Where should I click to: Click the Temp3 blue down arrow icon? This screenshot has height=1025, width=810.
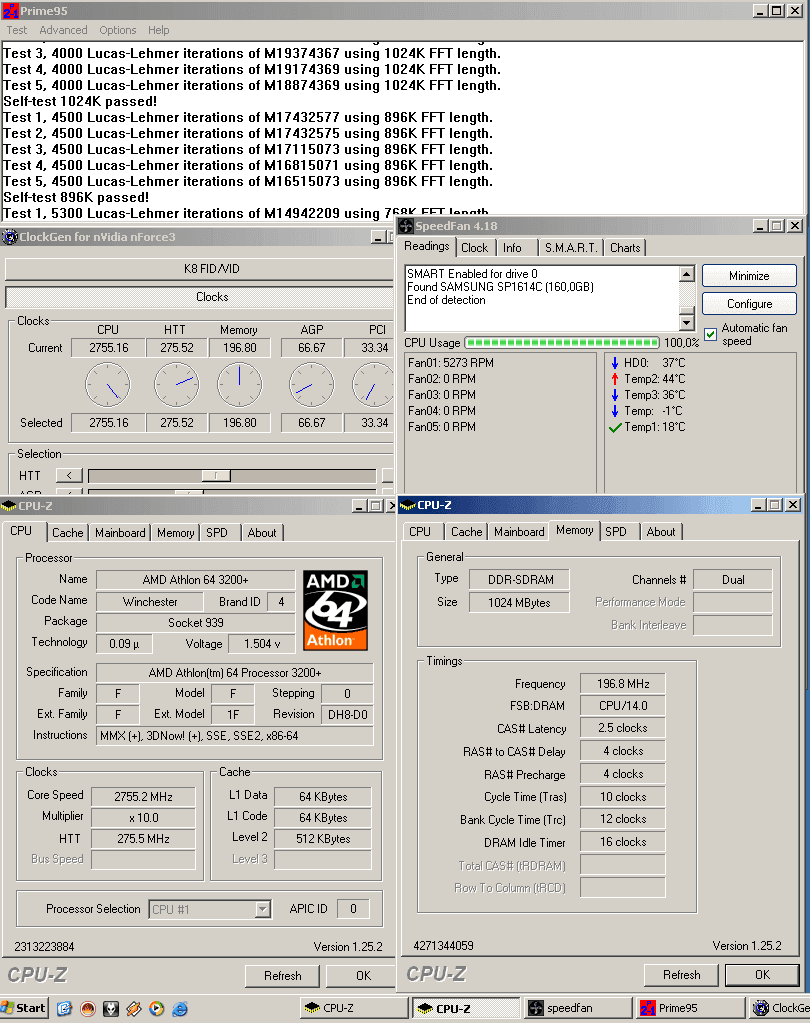coord(615,395)
